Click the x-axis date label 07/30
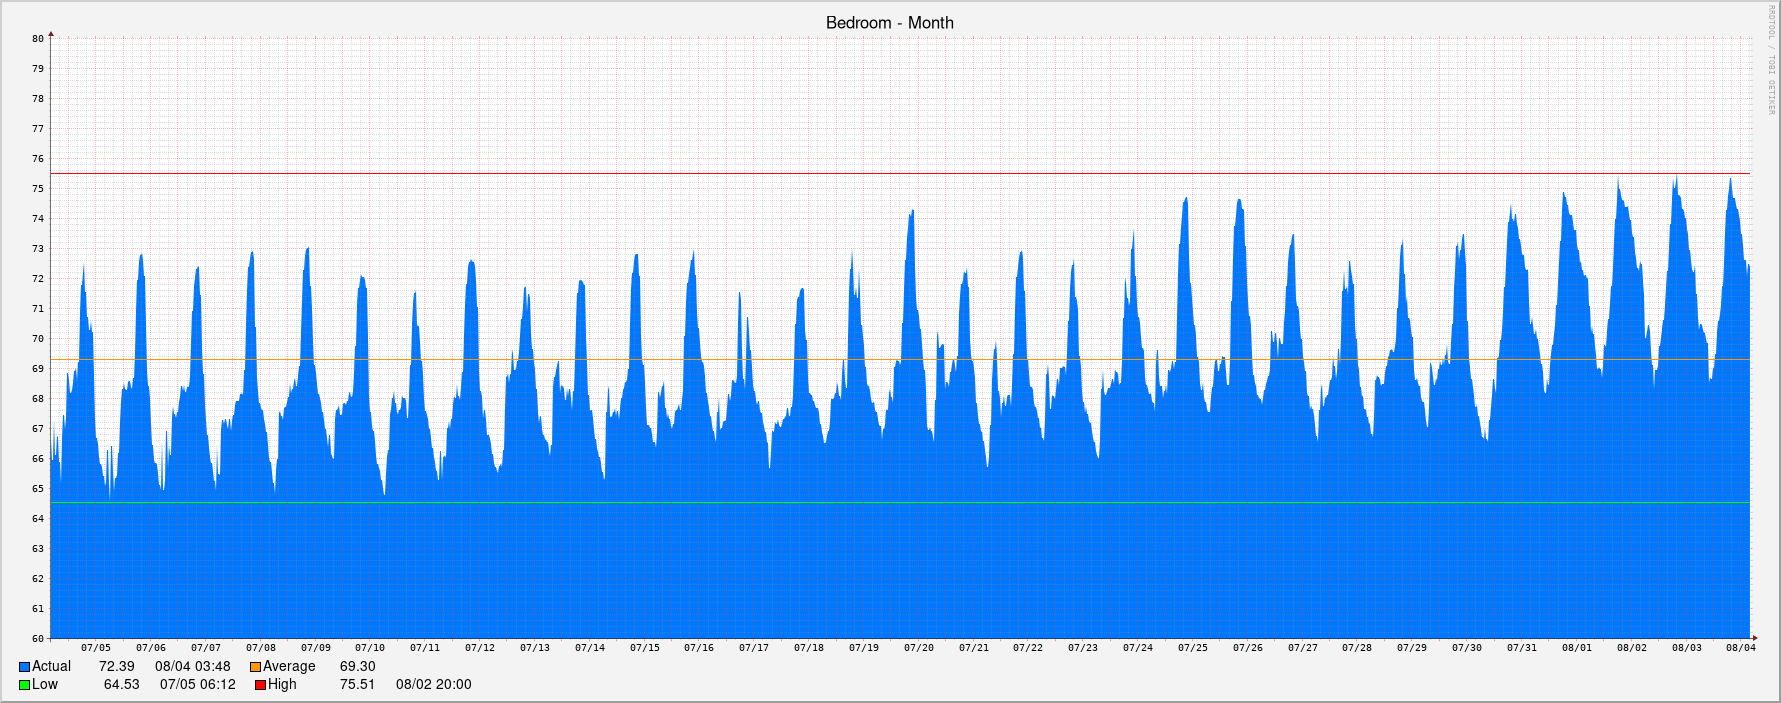Screen dimensions: 1781x703 coord(1467,648)
